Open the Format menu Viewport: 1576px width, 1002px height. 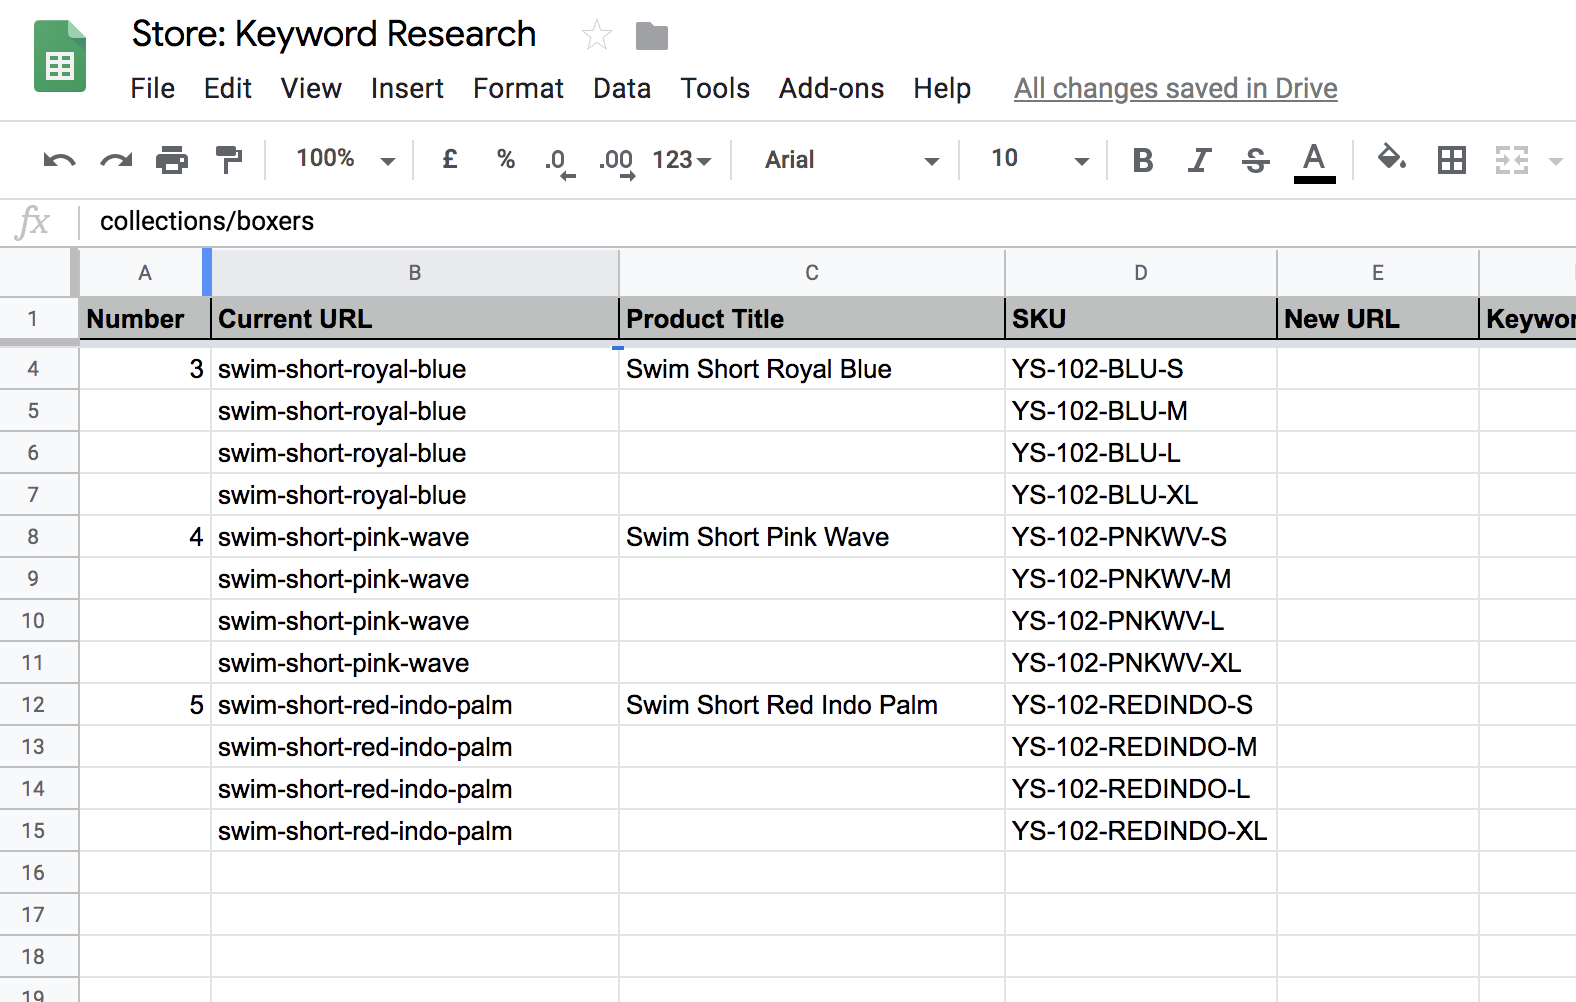[x=518, y=89]
